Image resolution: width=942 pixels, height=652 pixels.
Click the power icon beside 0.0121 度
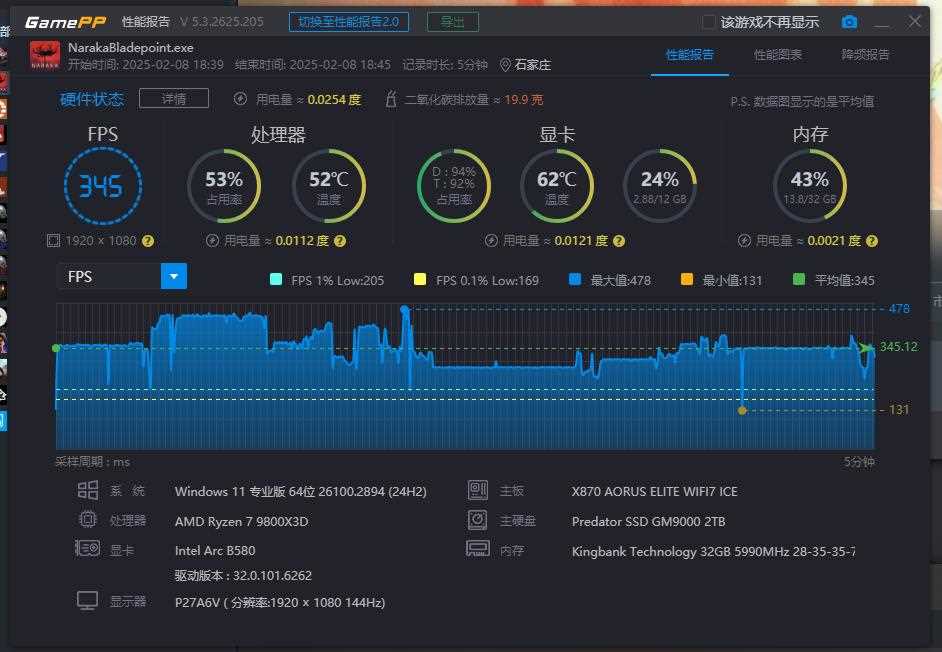491,241
